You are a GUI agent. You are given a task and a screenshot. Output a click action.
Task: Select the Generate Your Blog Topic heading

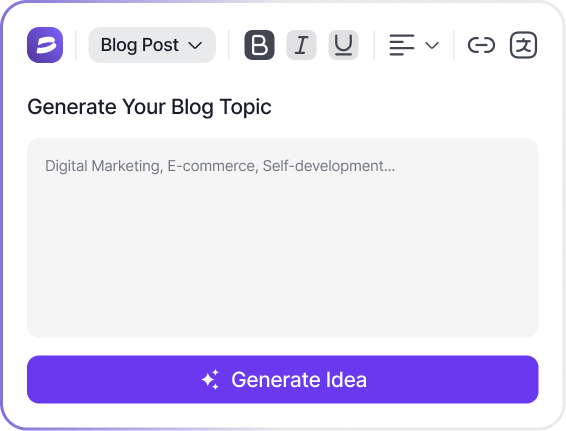pyautogui.click(x=149, y=107)
